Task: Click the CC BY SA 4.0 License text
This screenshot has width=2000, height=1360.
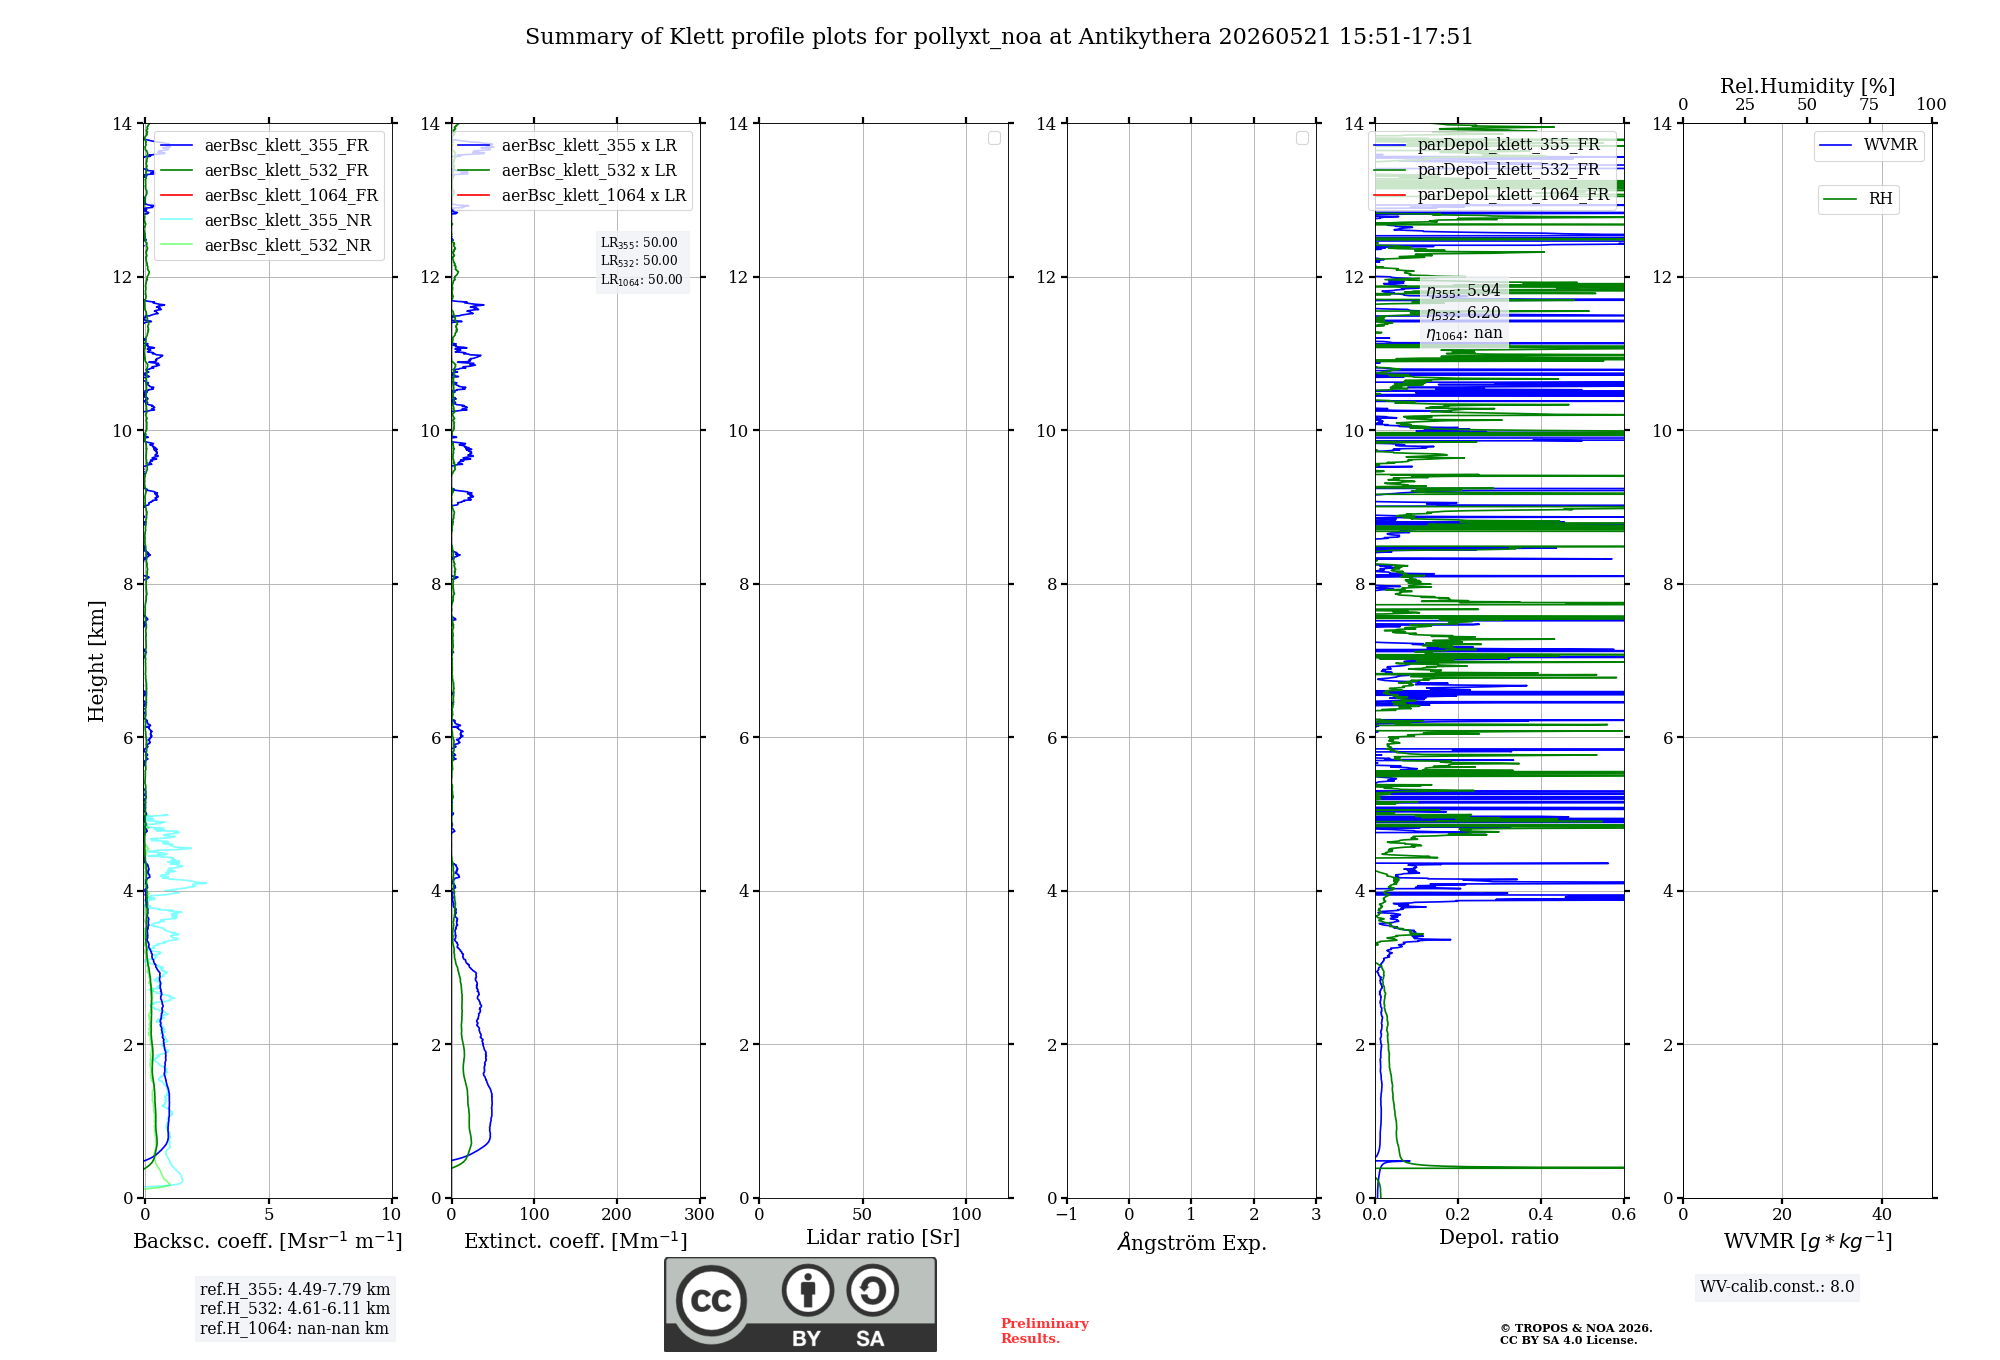Action: [x=1568, y=1341]
